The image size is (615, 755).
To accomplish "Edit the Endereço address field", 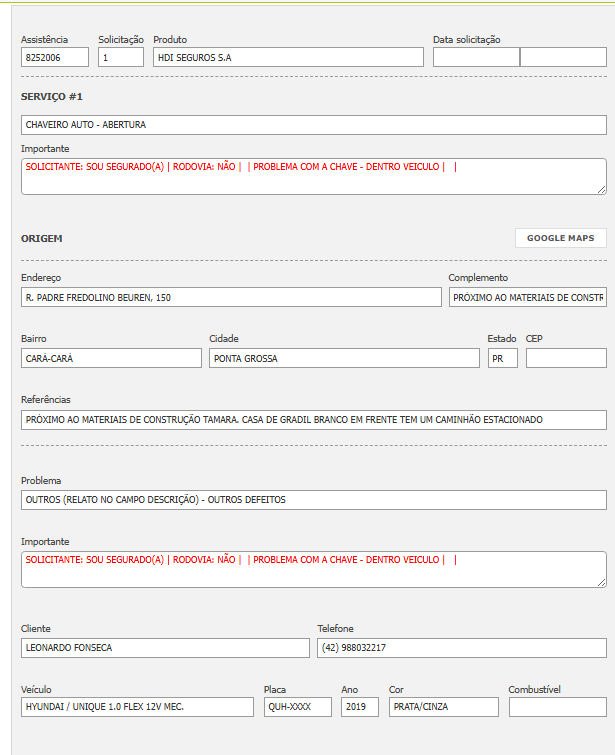I will [231, 297].
